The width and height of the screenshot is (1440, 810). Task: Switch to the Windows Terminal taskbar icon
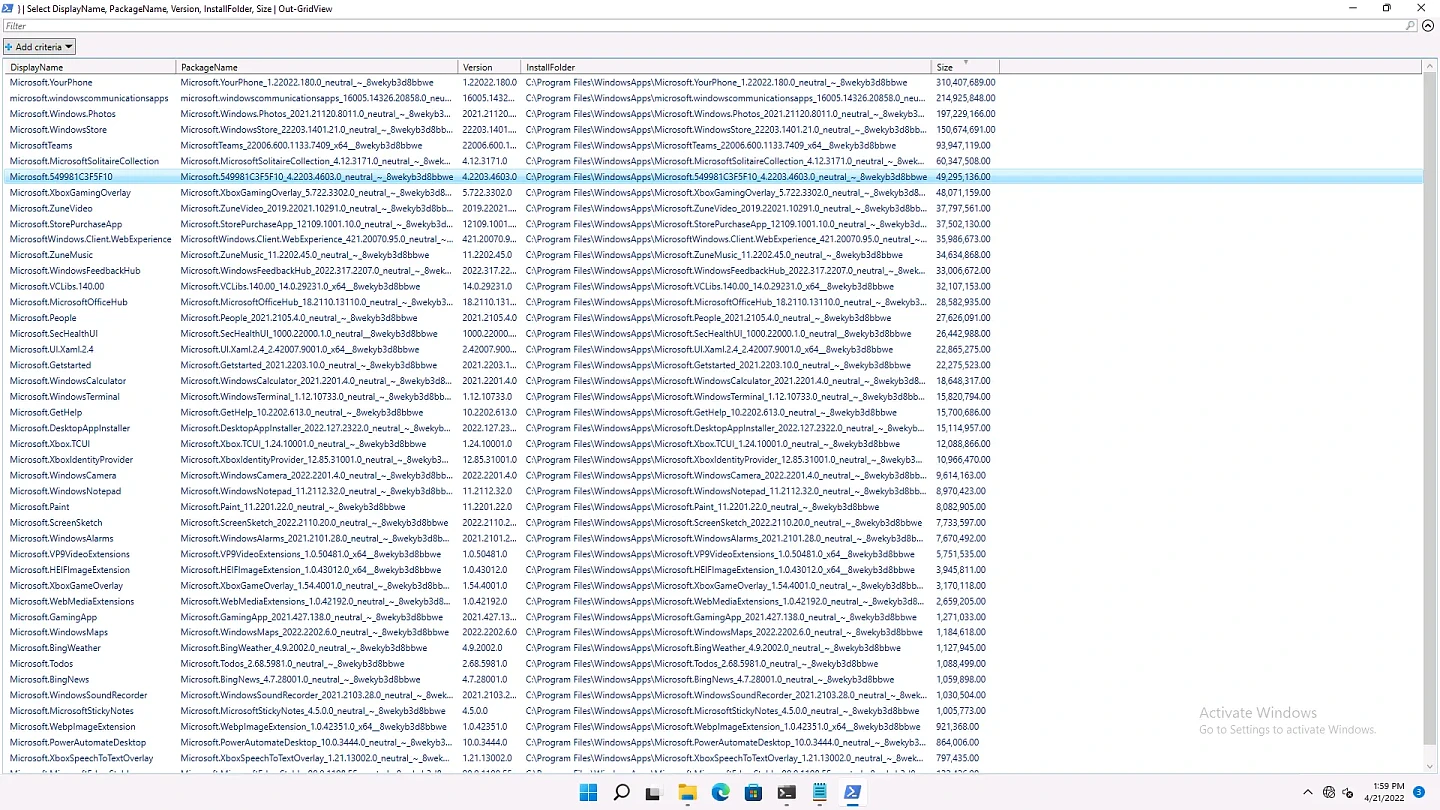coord(786,793)
